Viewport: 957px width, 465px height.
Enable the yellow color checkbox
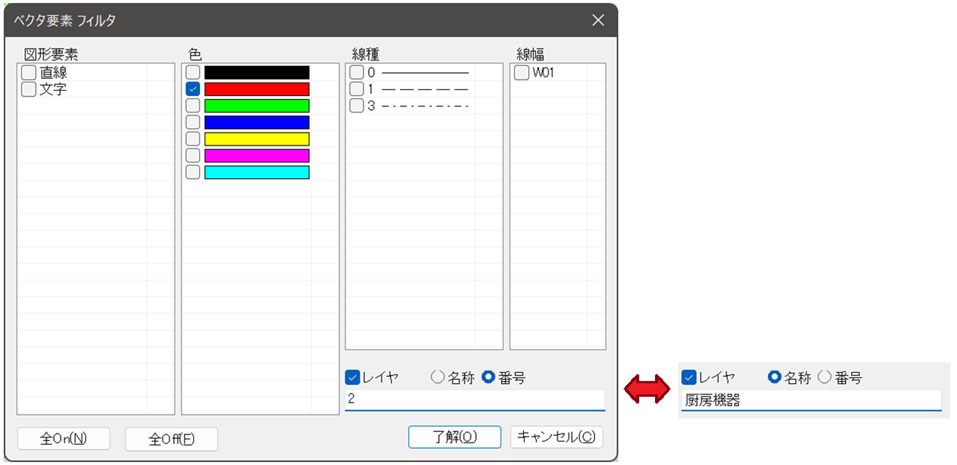point(193,139)
